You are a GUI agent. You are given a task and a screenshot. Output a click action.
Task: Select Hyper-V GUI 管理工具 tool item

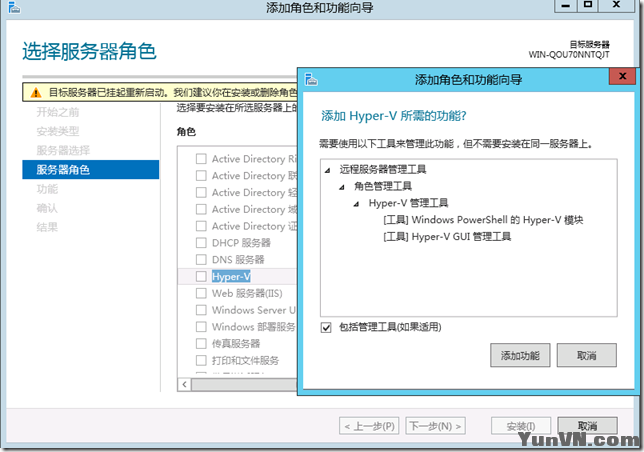pyautogui.click(x=447, y=236)
